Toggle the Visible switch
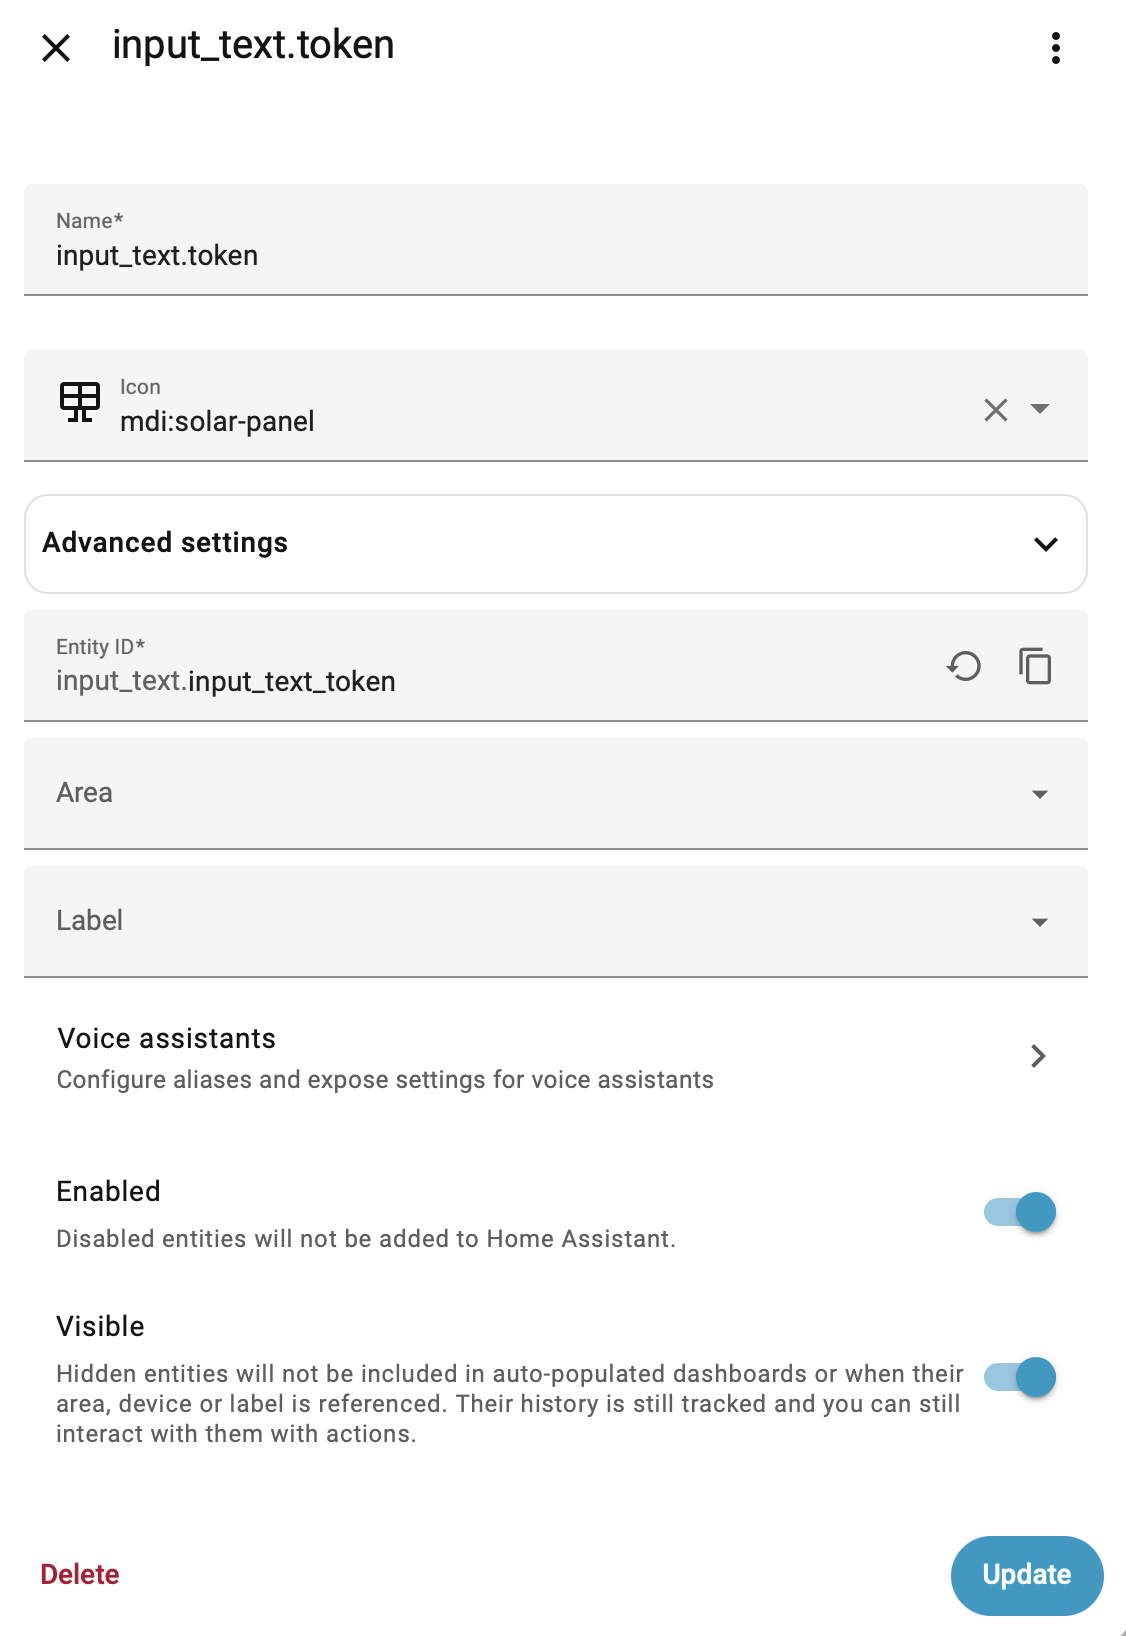 pyautogui.click(x=1020, y=1377)
